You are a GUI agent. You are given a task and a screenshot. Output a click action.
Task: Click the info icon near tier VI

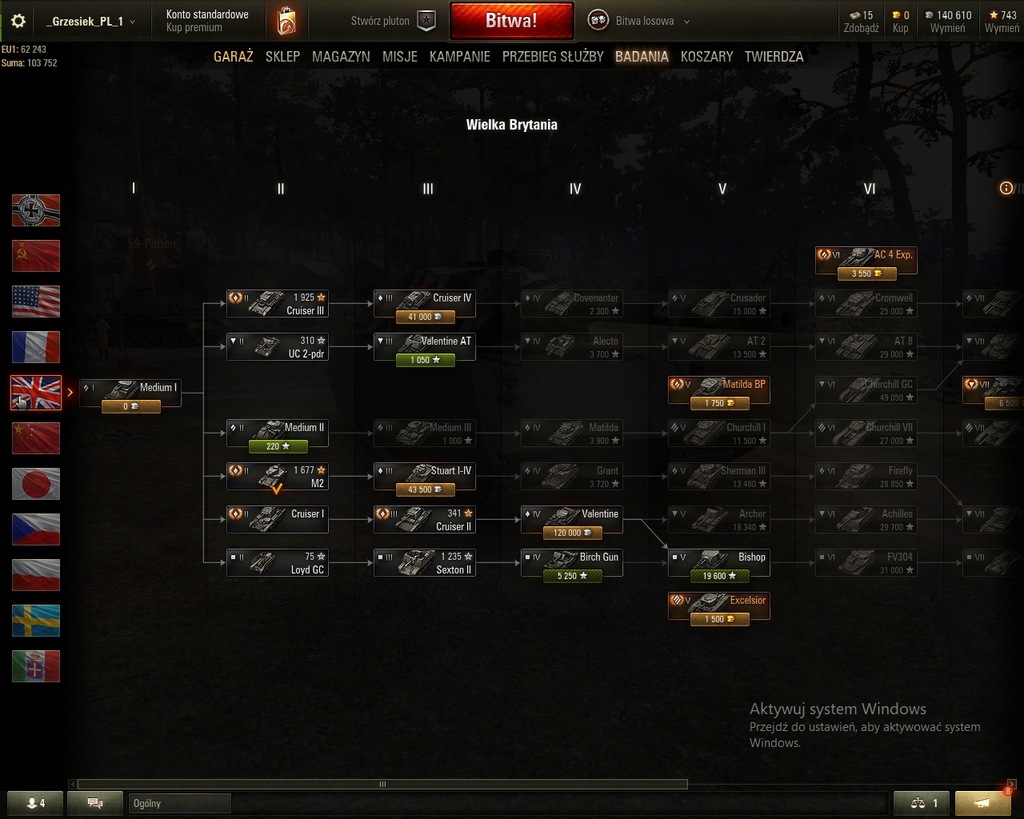(x=1006, y=188)
